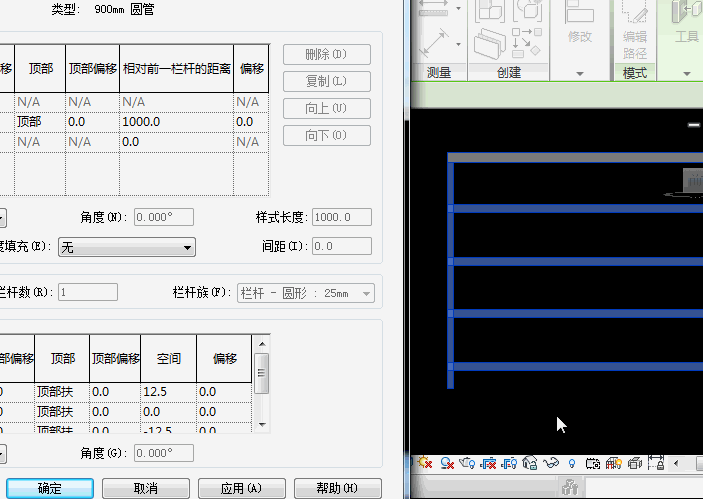Click the show crop region icon
The image size is (703, 499).
click(x=510, y=463)
